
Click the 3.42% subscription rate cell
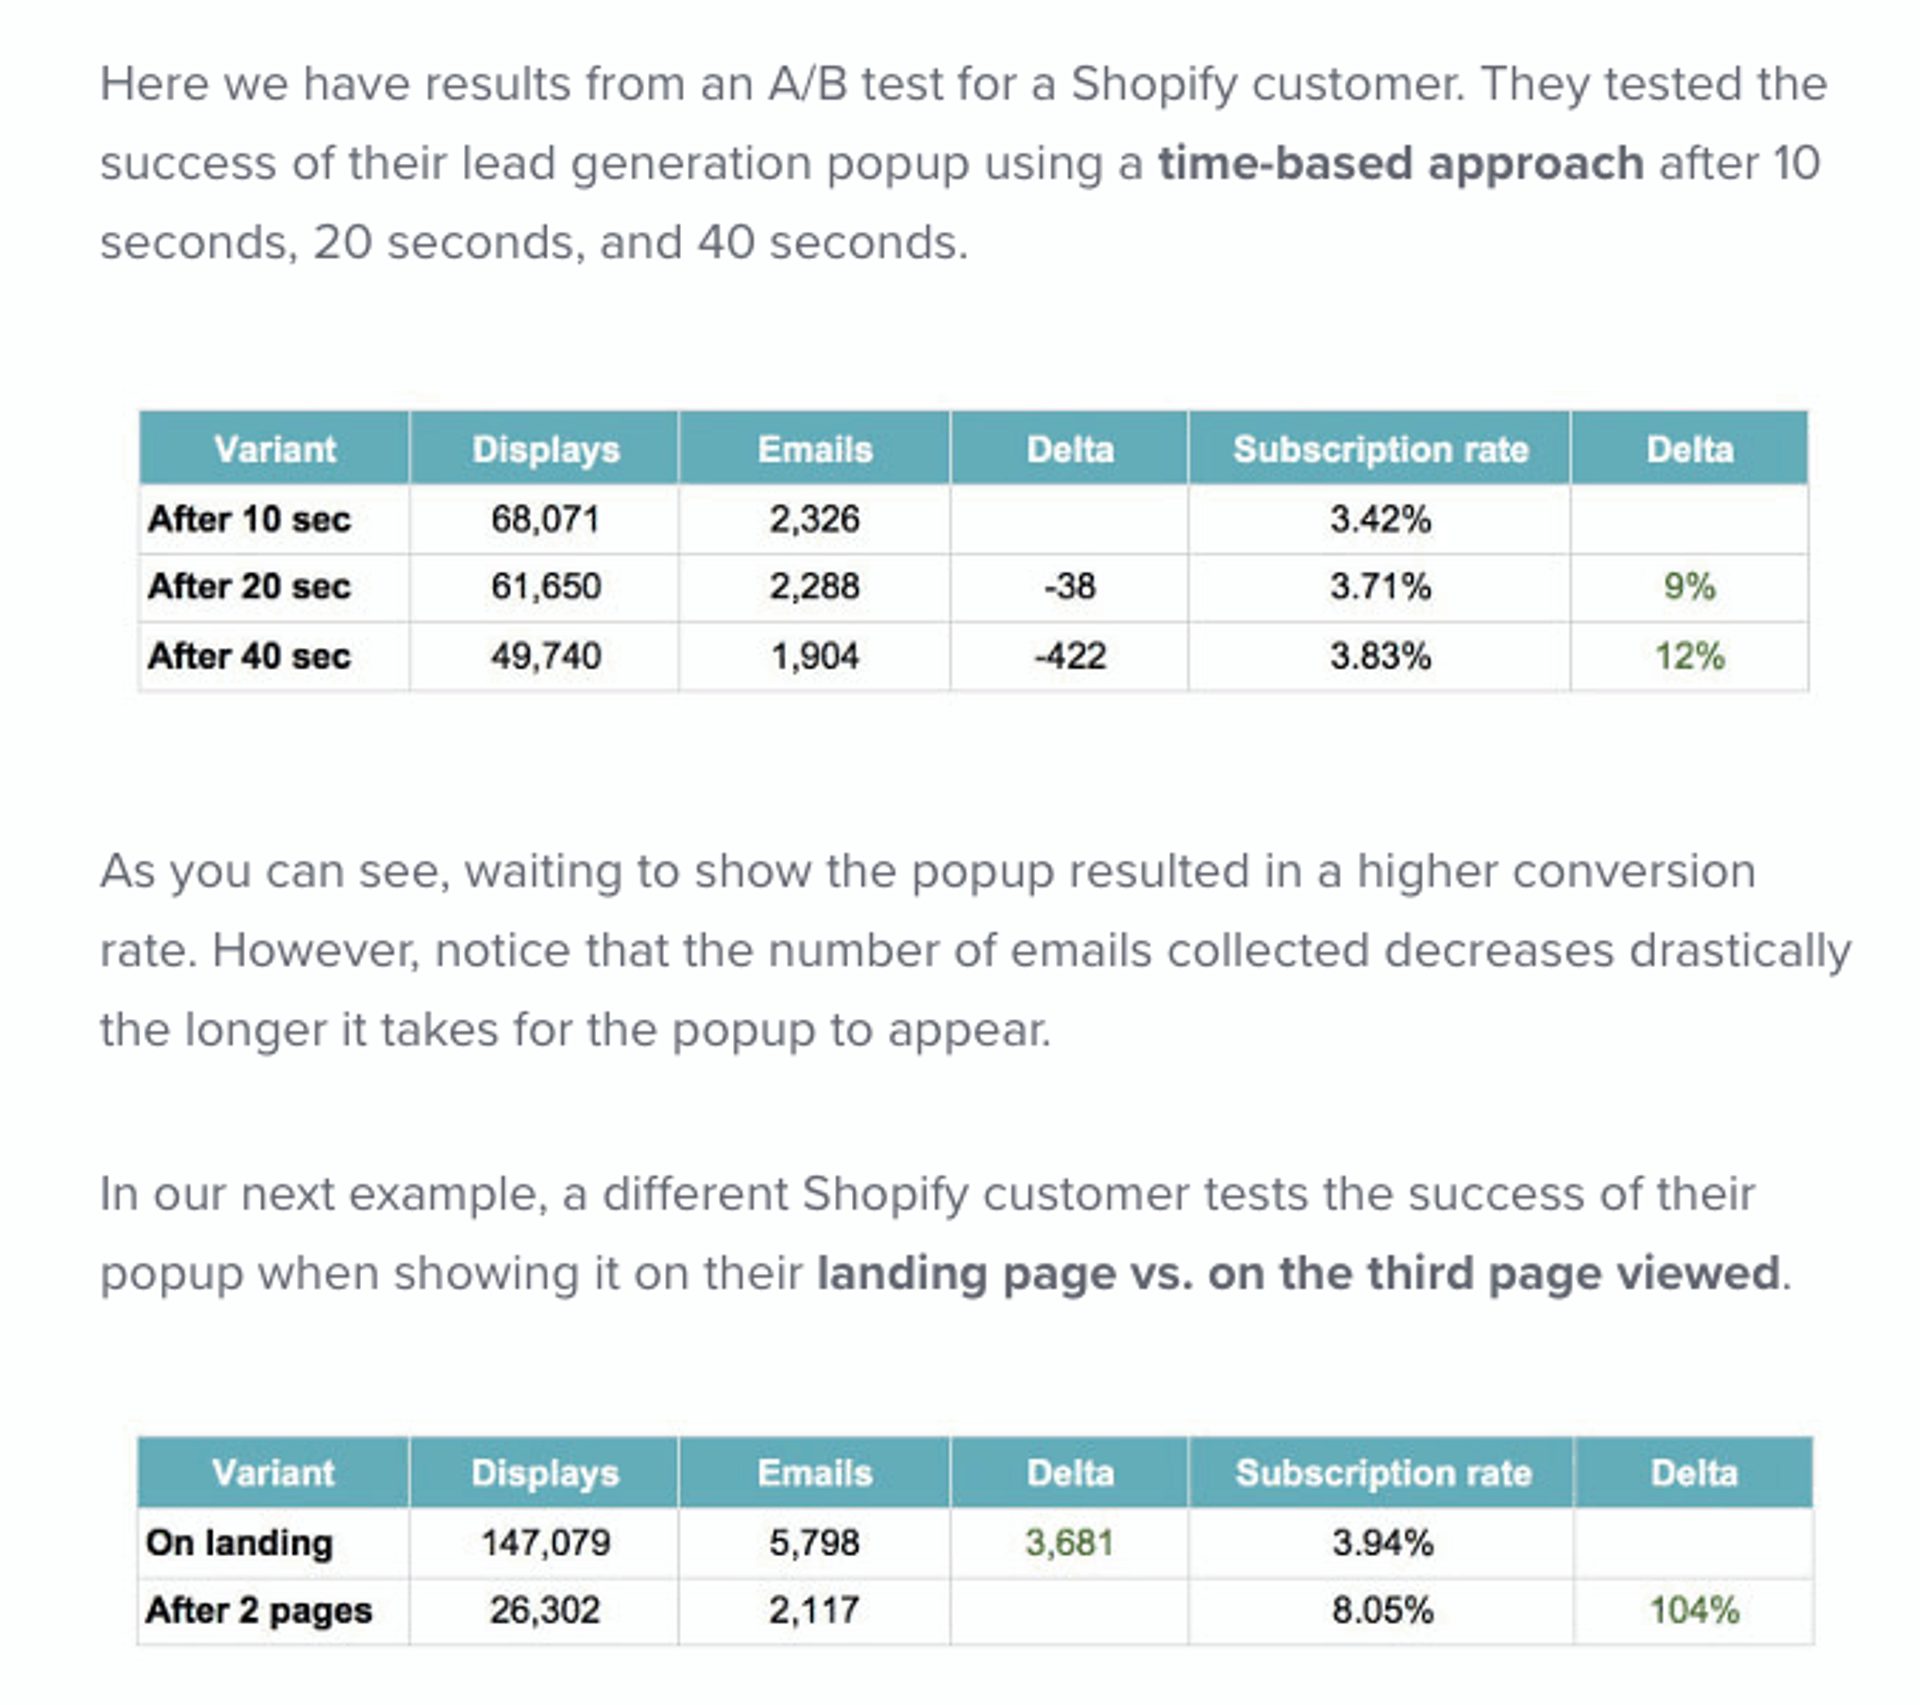[1380, 519]
